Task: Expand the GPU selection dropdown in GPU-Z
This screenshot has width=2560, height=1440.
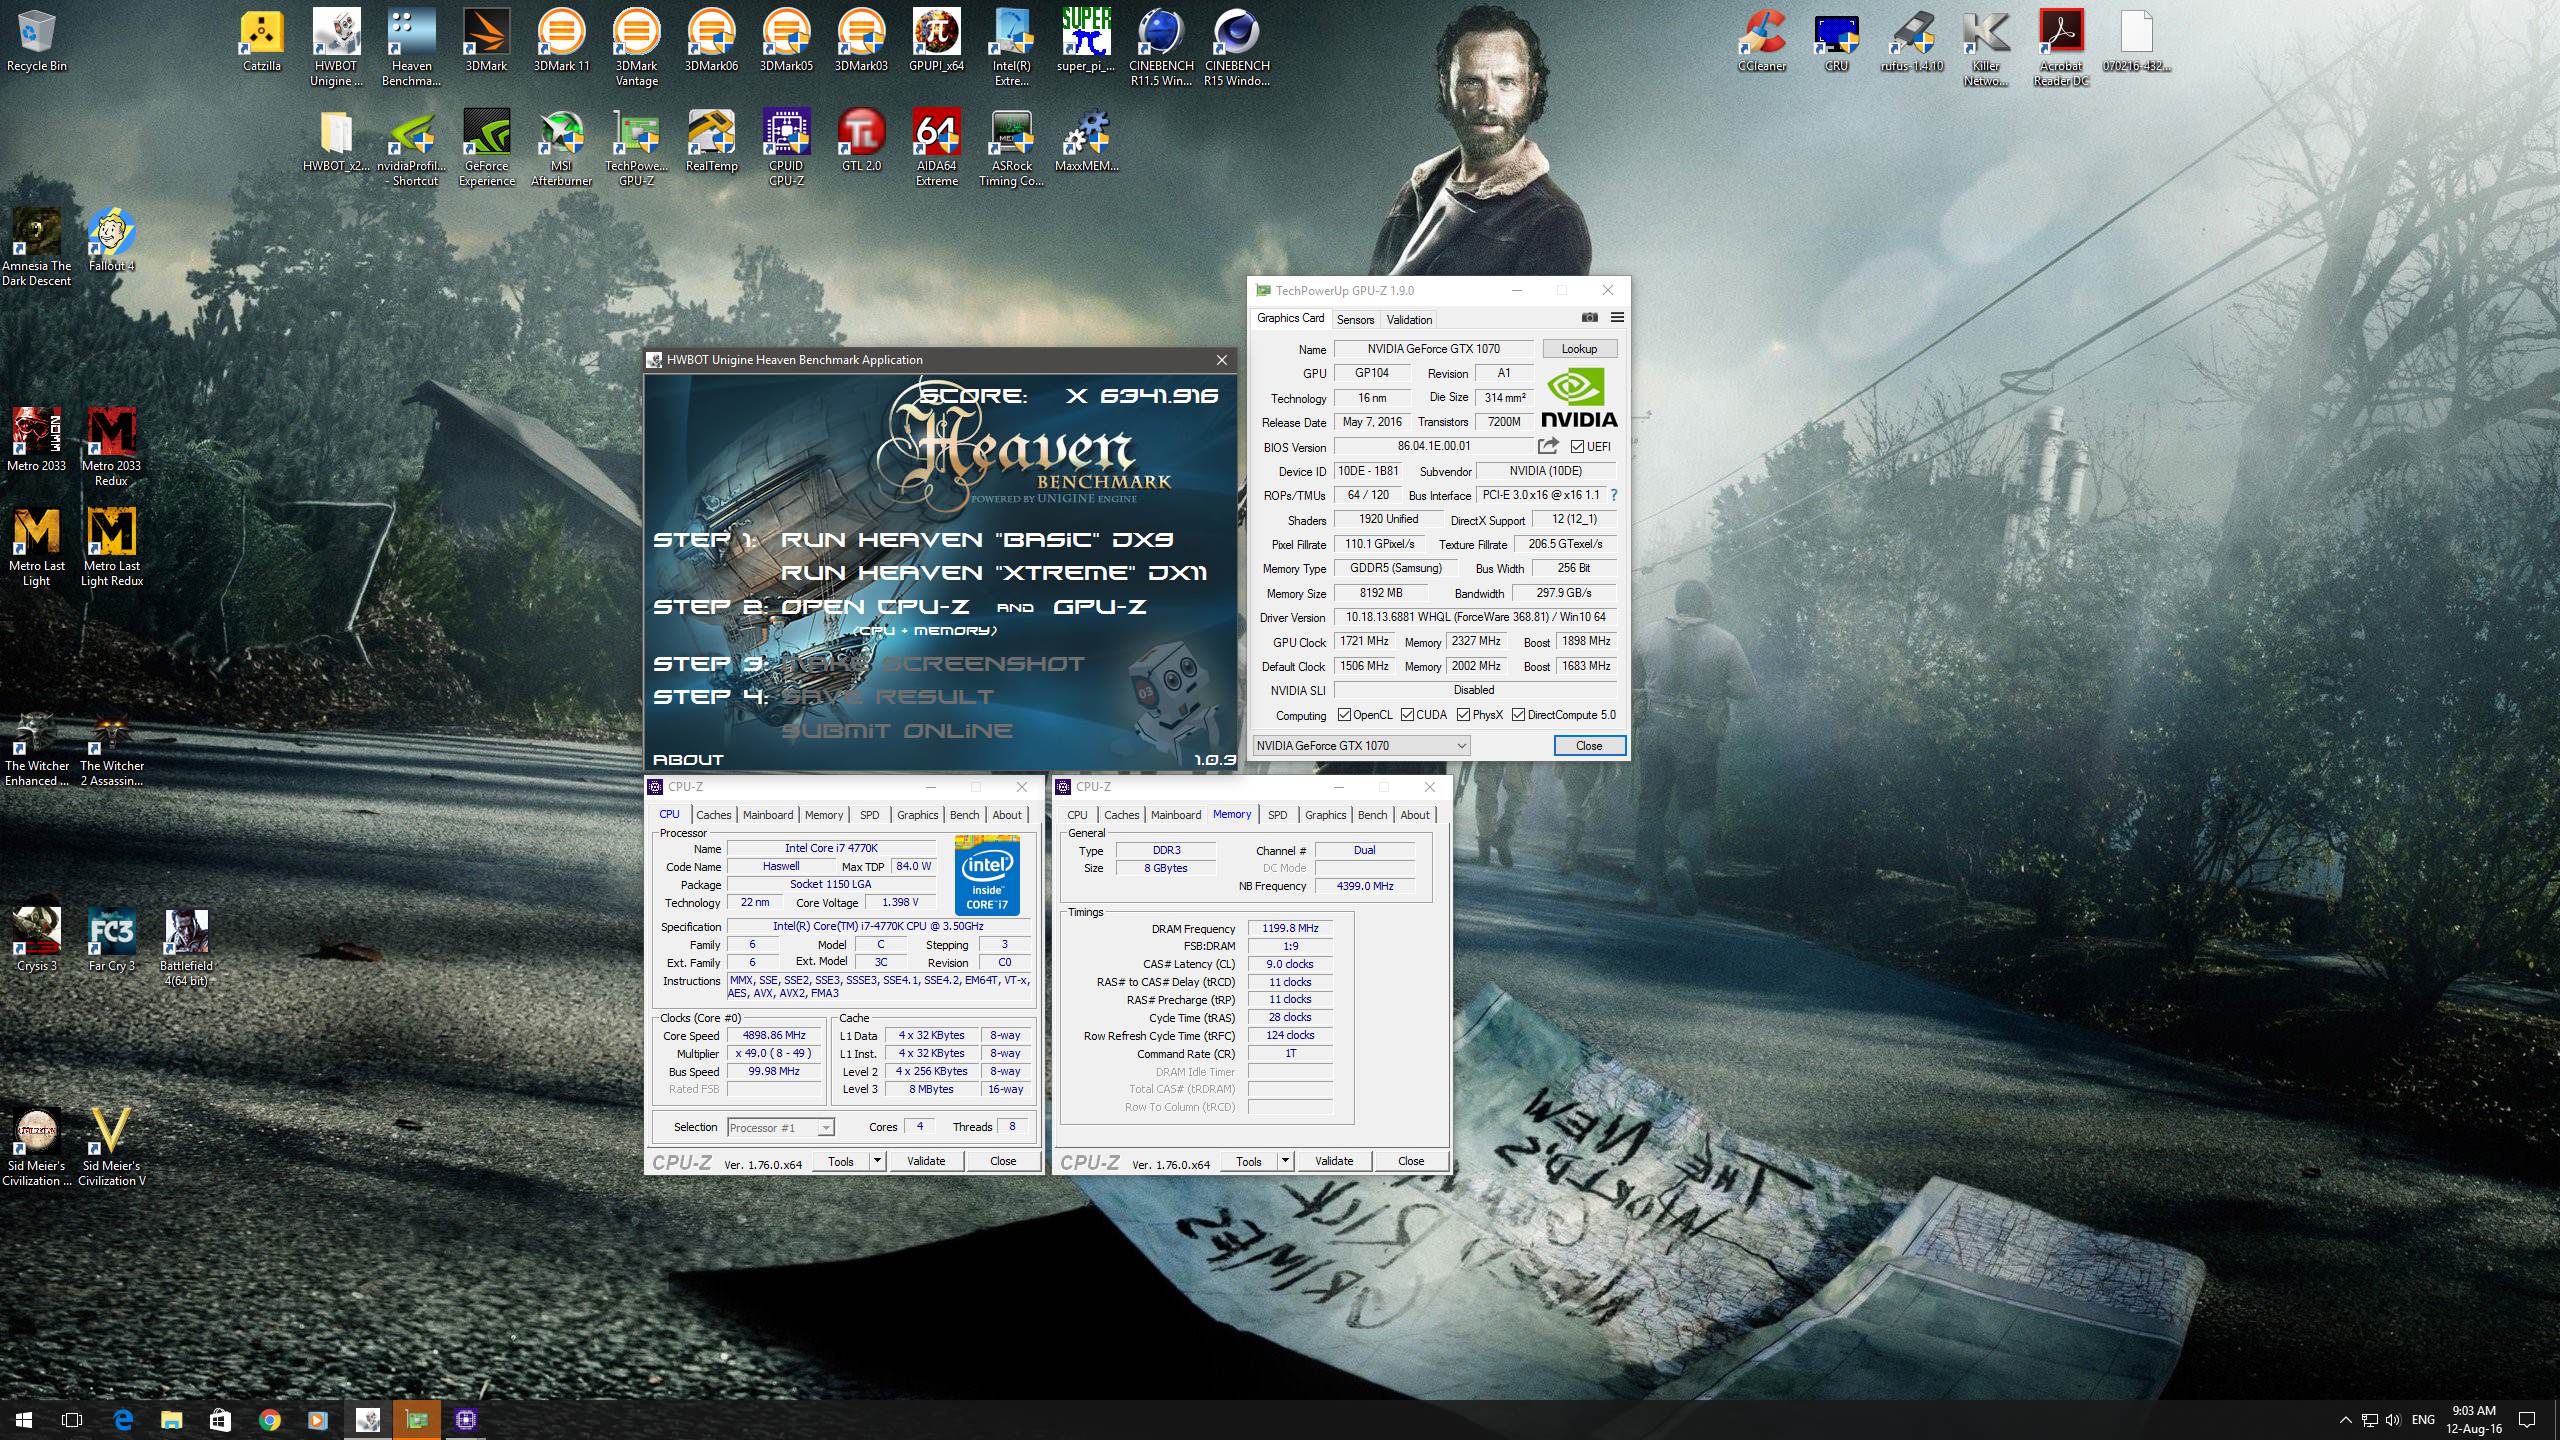Action: click(1361, 746)
